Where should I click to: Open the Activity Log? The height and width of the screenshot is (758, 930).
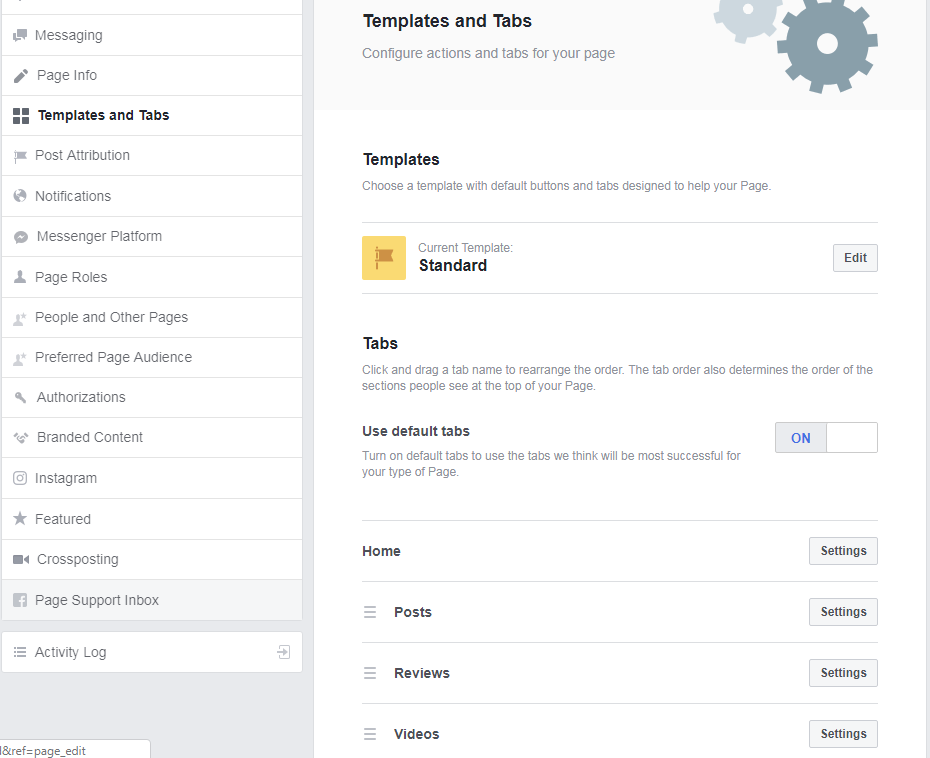152,652
